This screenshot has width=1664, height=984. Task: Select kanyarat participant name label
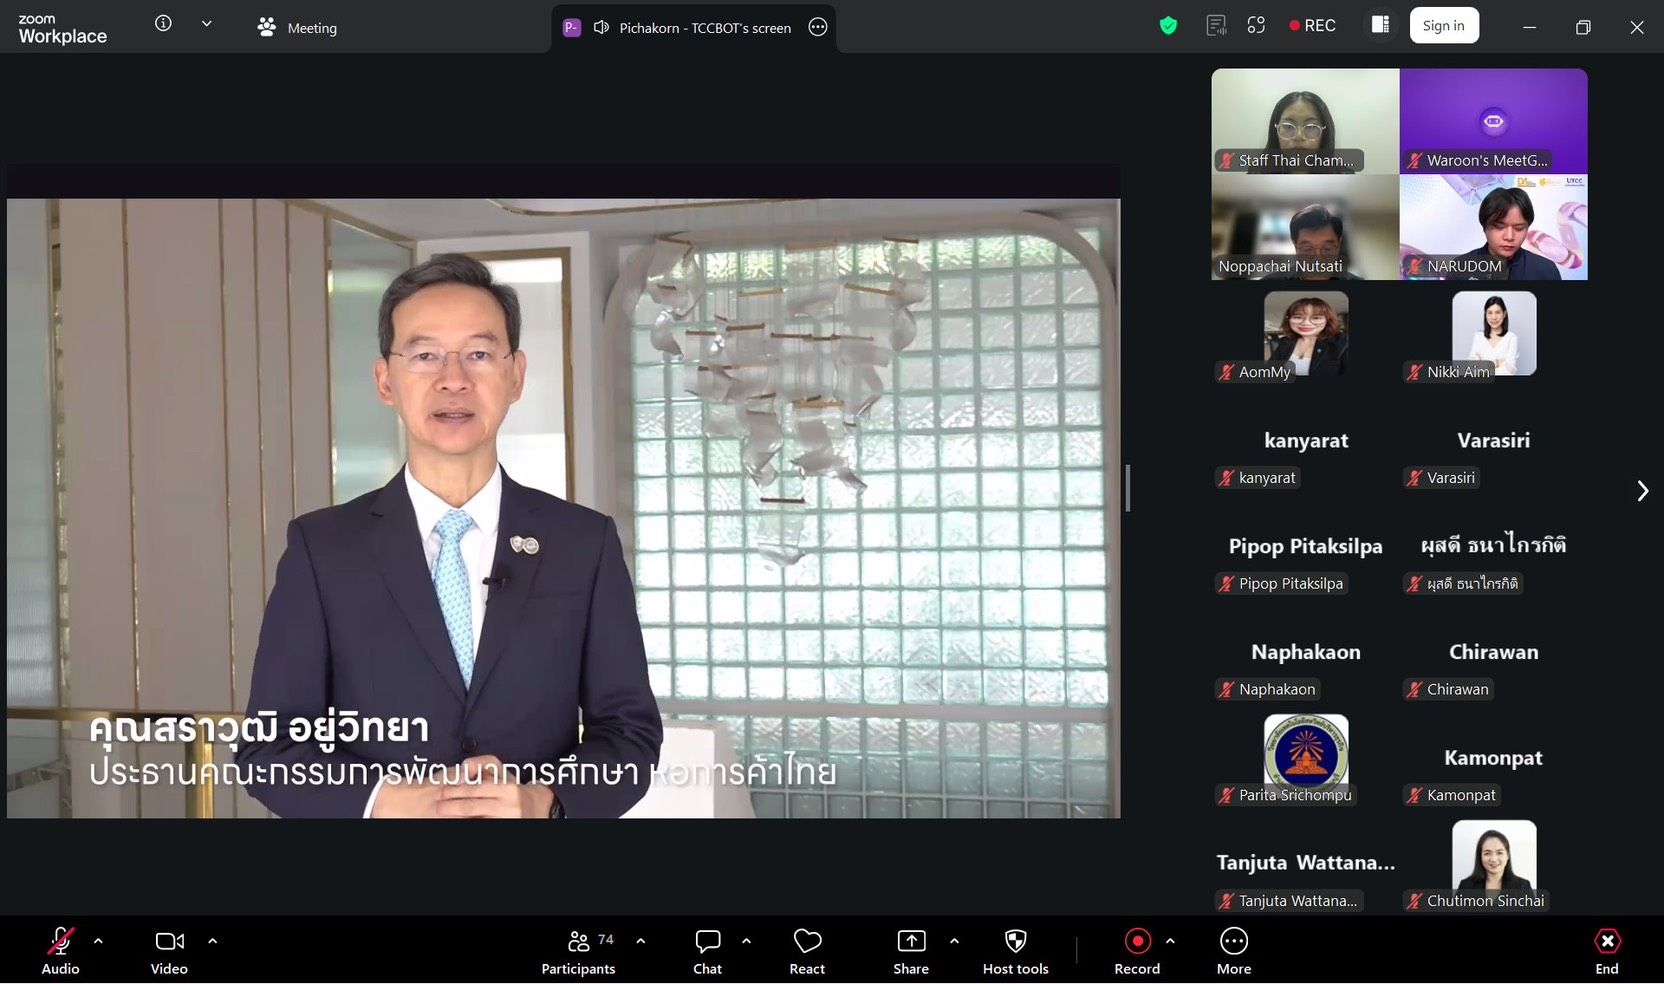[x=1258, y=478]
